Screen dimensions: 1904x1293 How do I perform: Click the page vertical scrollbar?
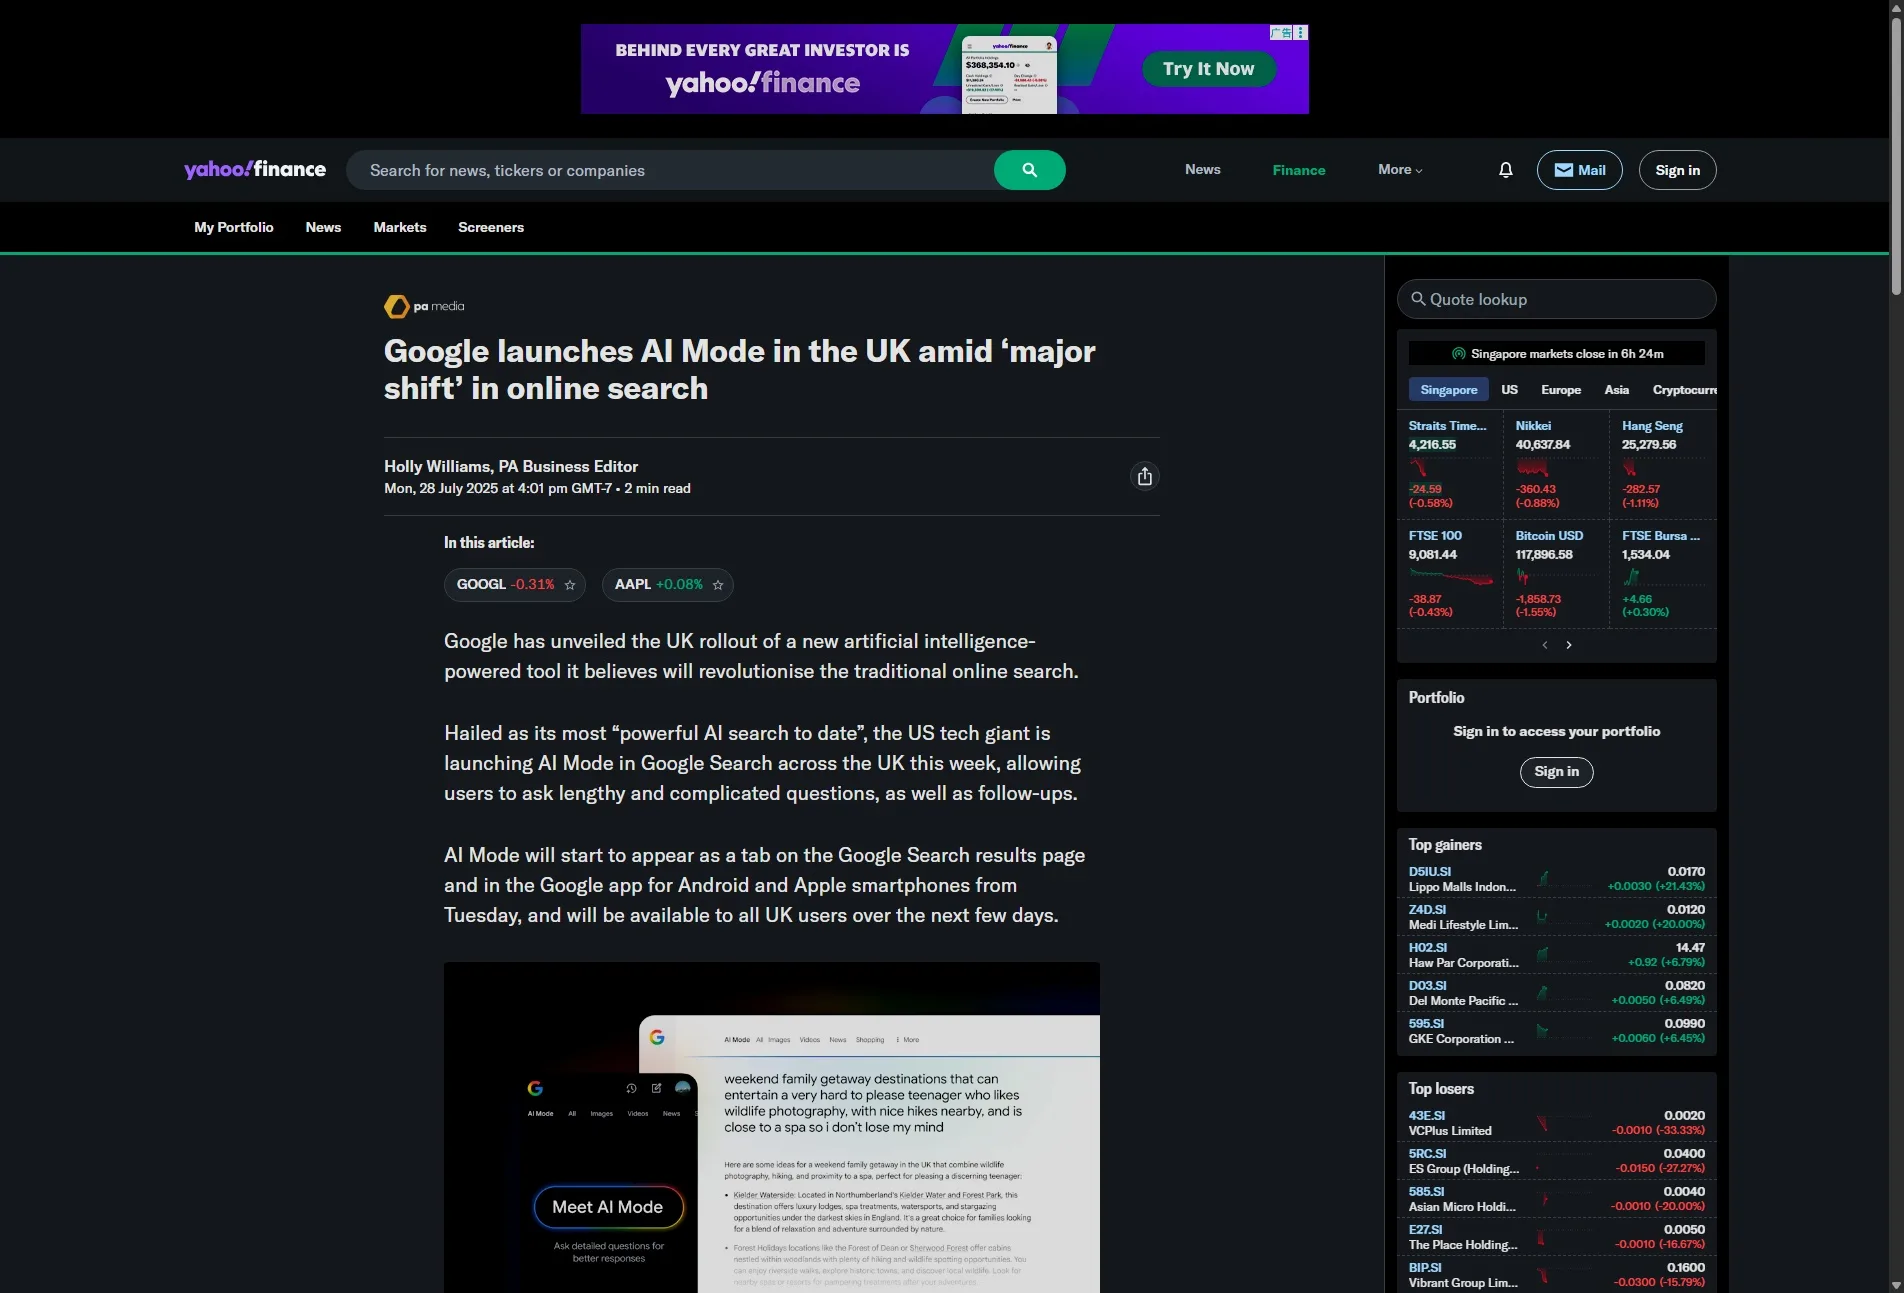1896,150
